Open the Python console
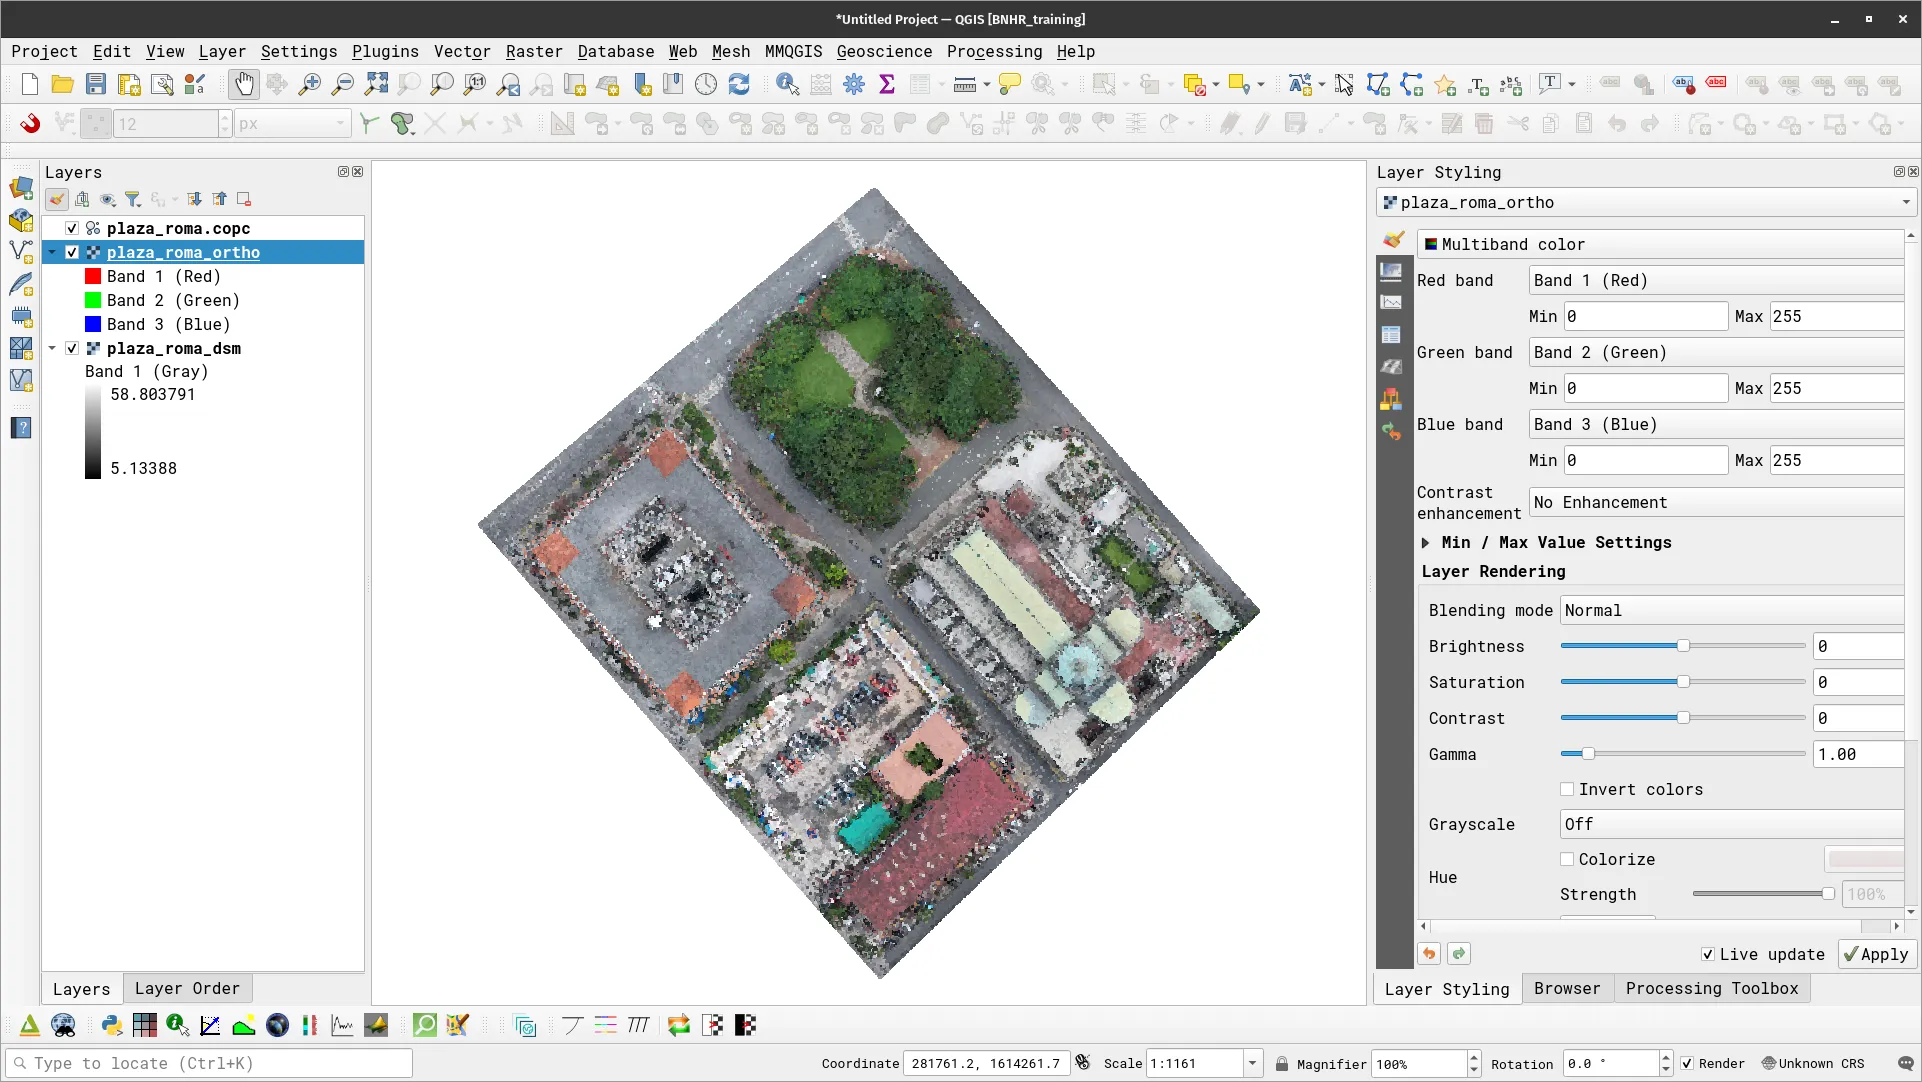 (x=110, y=1025)
